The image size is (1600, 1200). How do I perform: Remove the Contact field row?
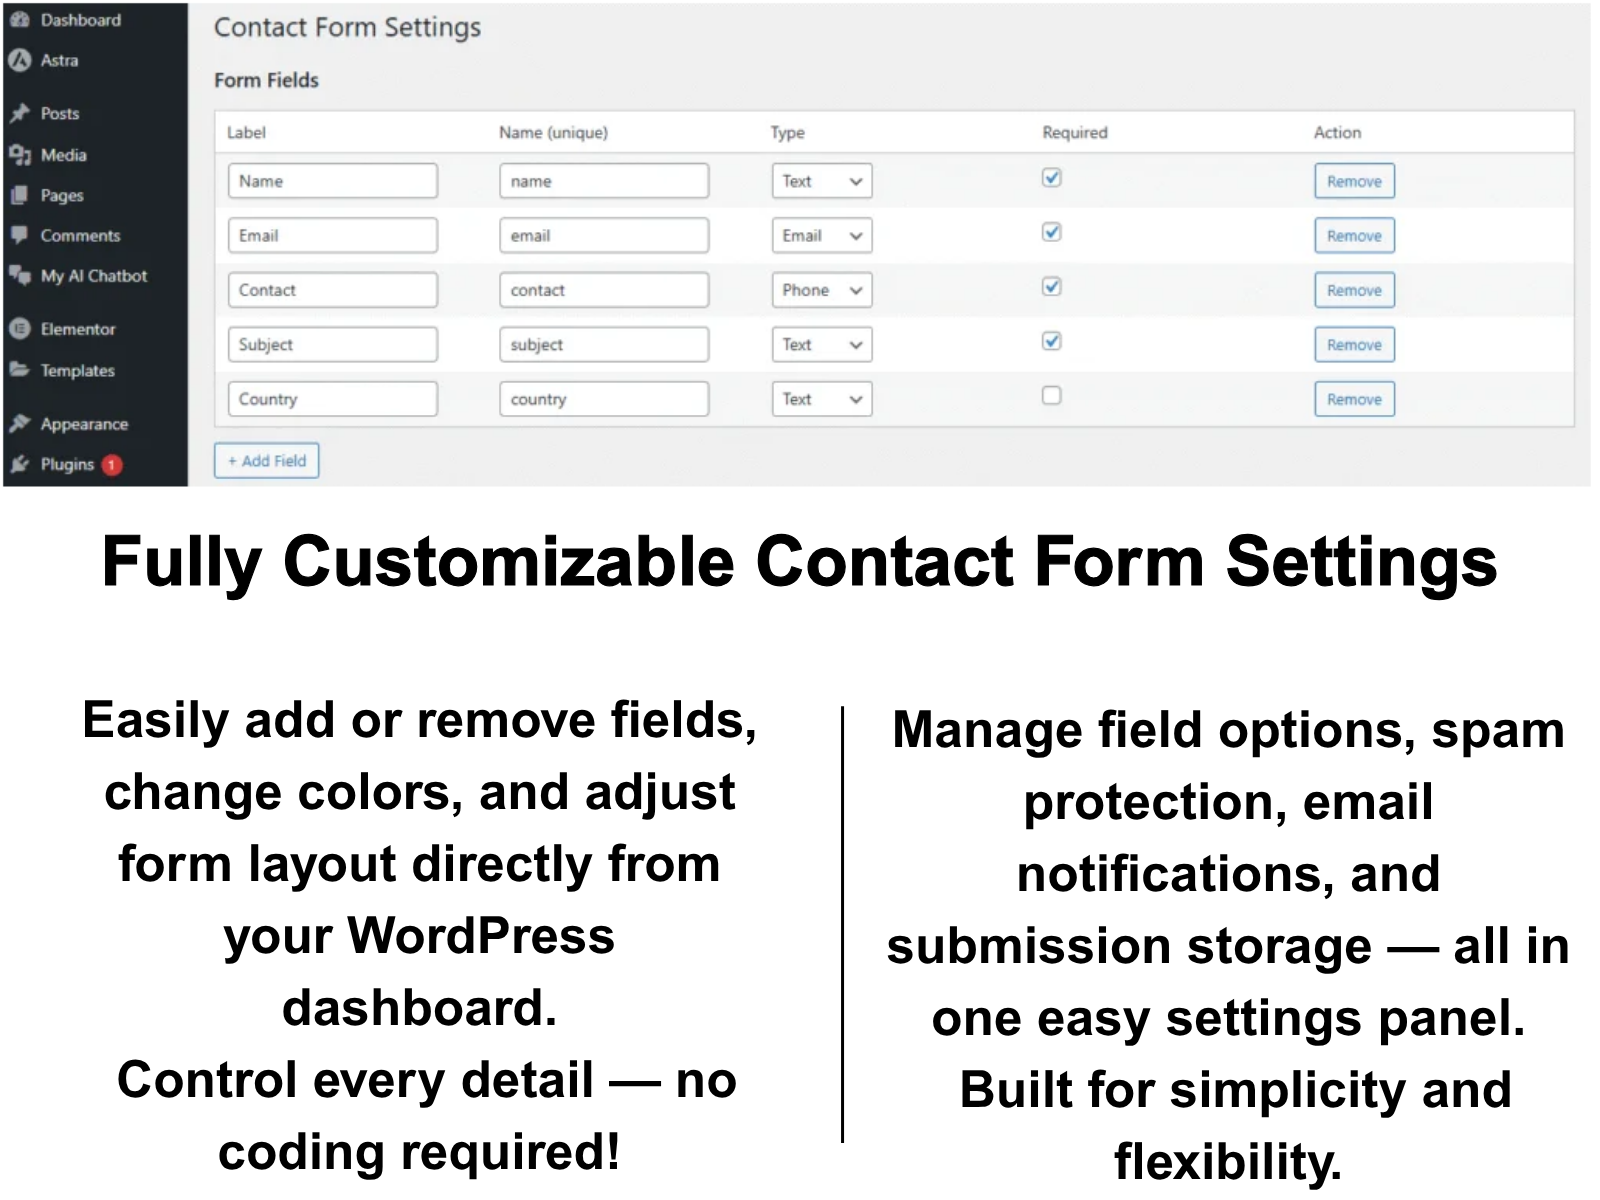click(1353, 290)
